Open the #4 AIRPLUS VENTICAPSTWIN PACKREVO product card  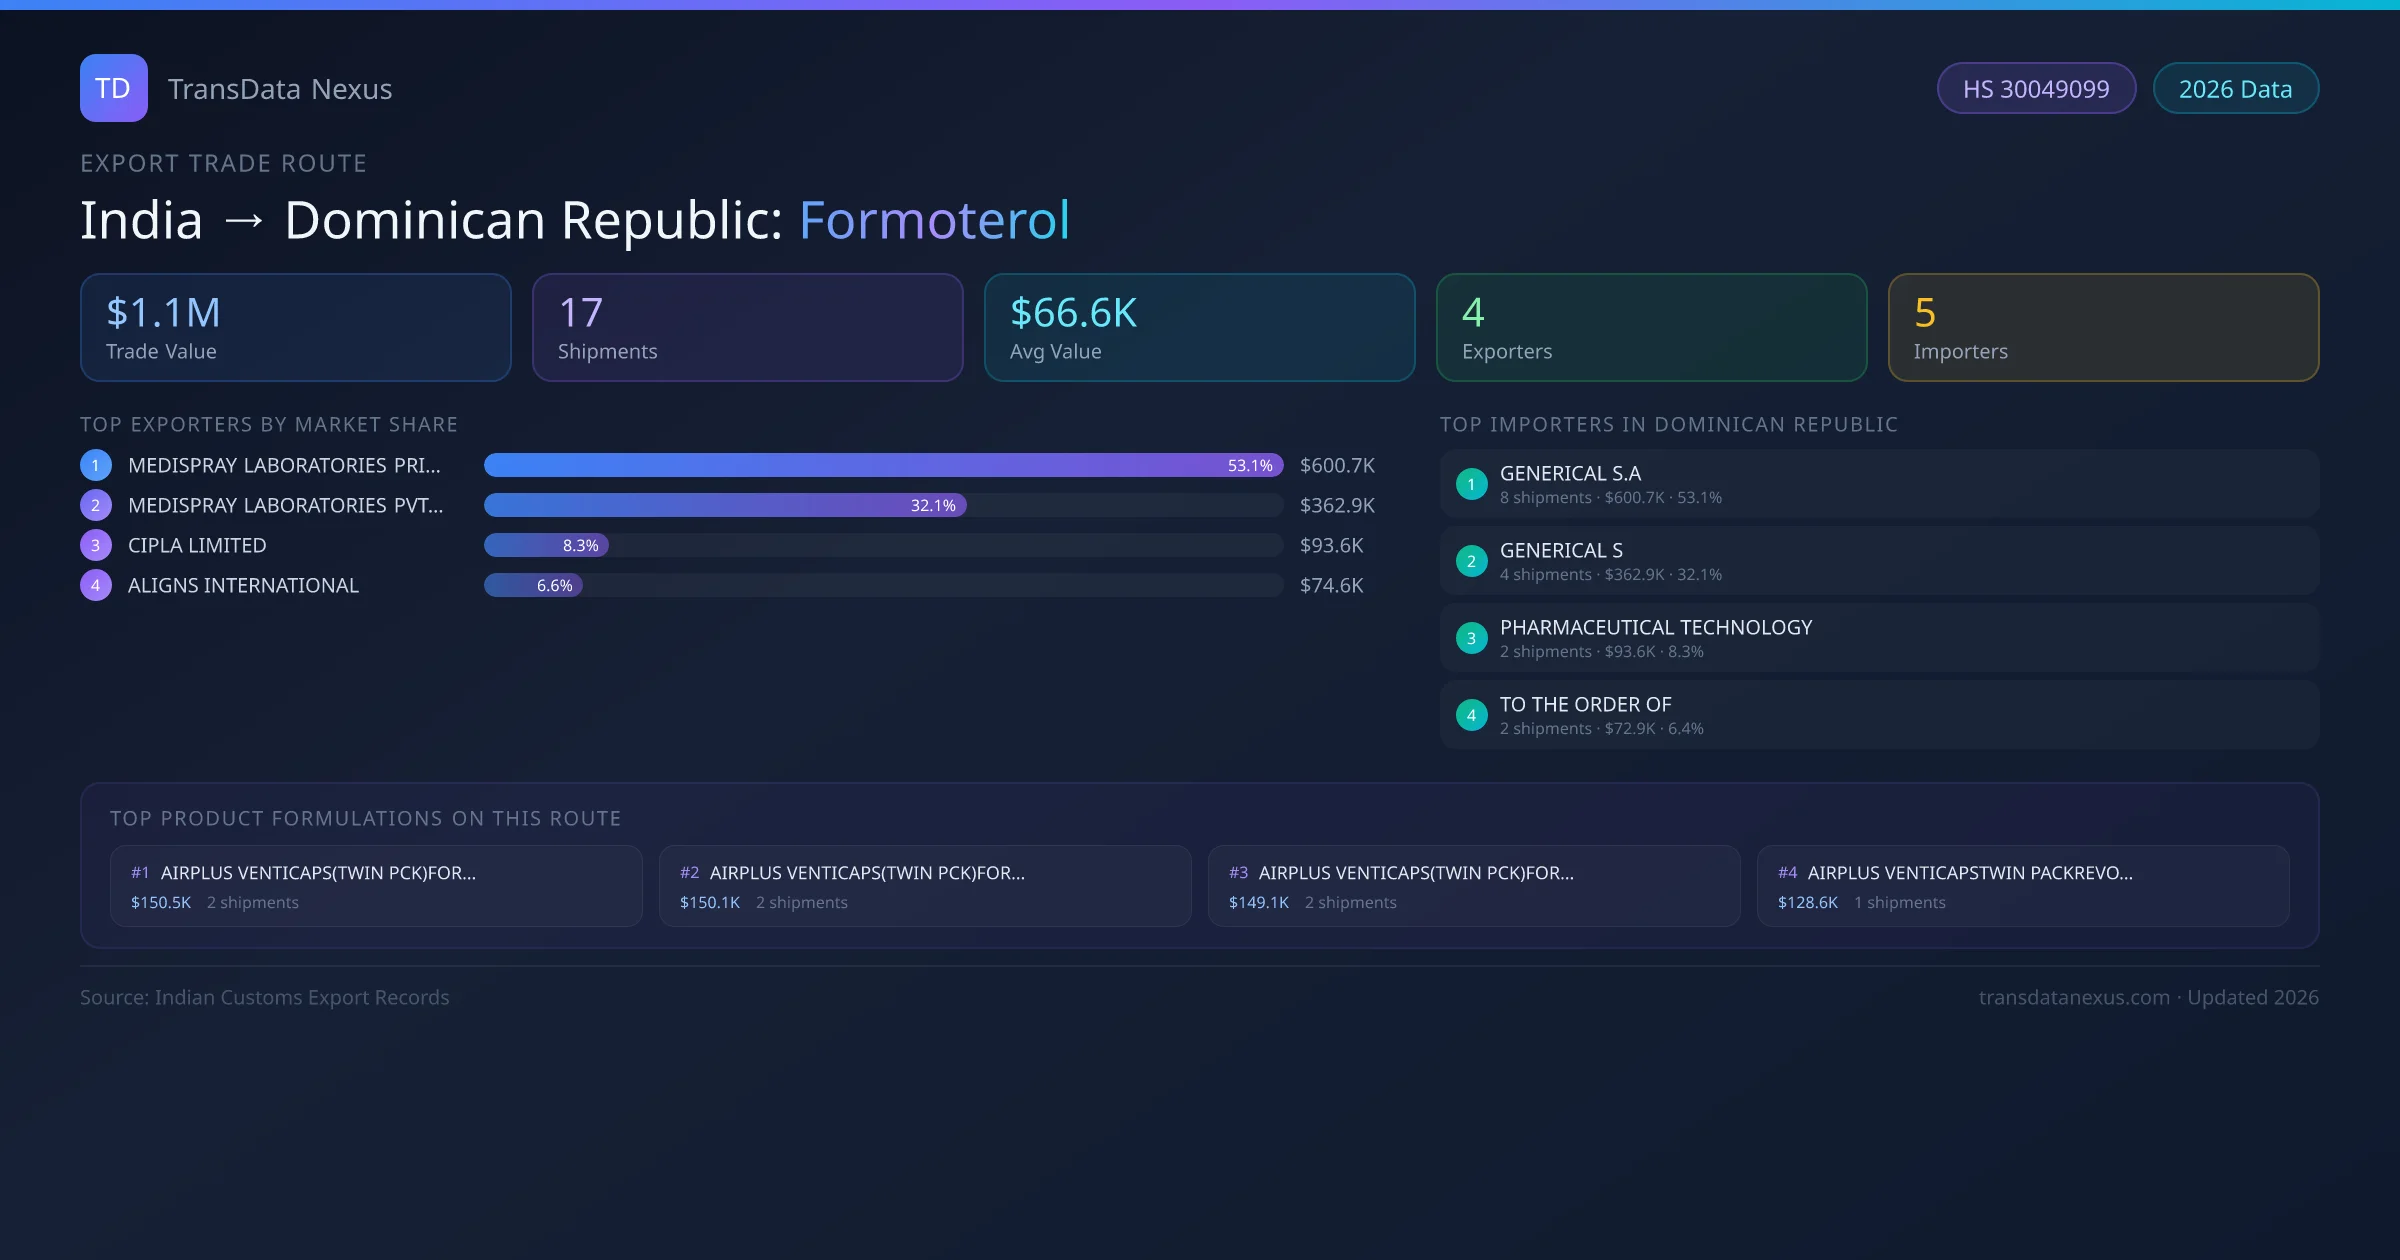2023,886
